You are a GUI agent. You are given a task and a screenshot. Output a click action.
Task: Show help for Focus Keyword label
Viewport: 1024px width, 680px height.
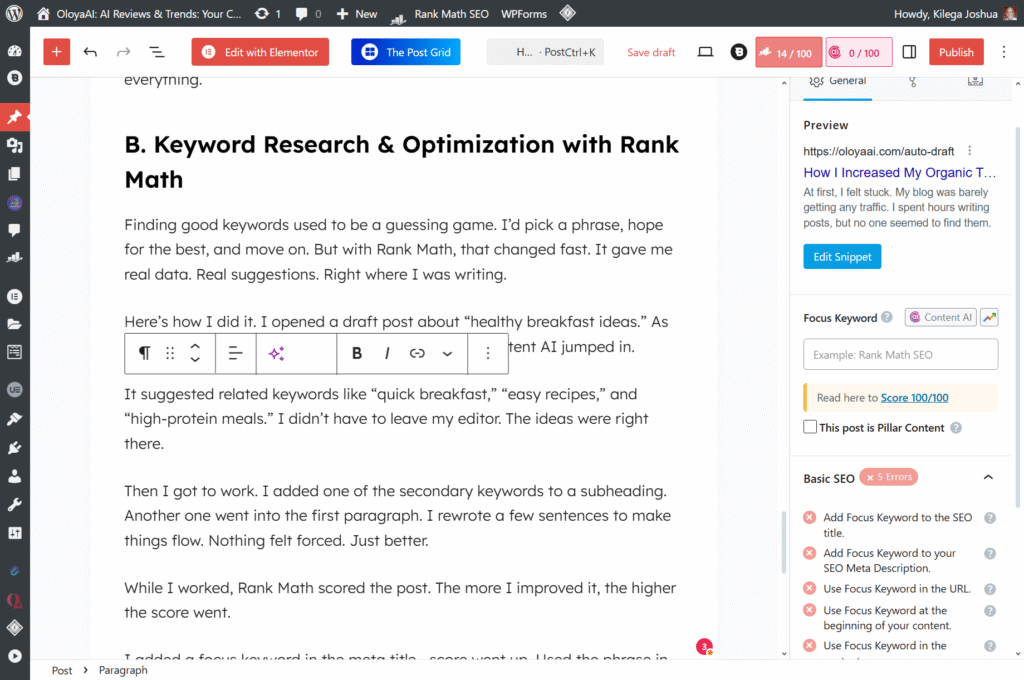pyautogui.click(x=886, y=317)
